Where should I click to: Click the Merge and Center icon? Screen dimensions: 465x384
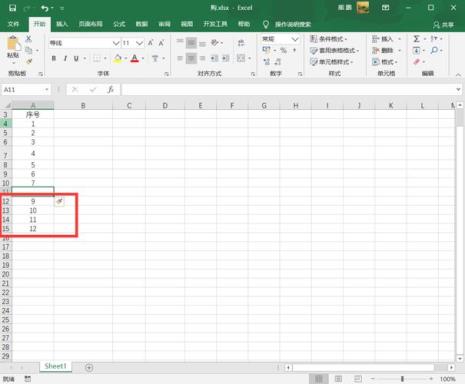(241, 58)
